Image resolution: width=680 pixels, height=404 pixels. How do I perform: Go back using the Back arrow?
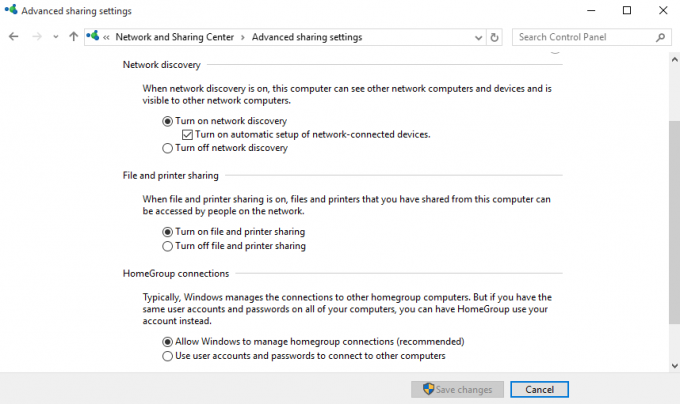pyautogui.click(x=13, y=37)
